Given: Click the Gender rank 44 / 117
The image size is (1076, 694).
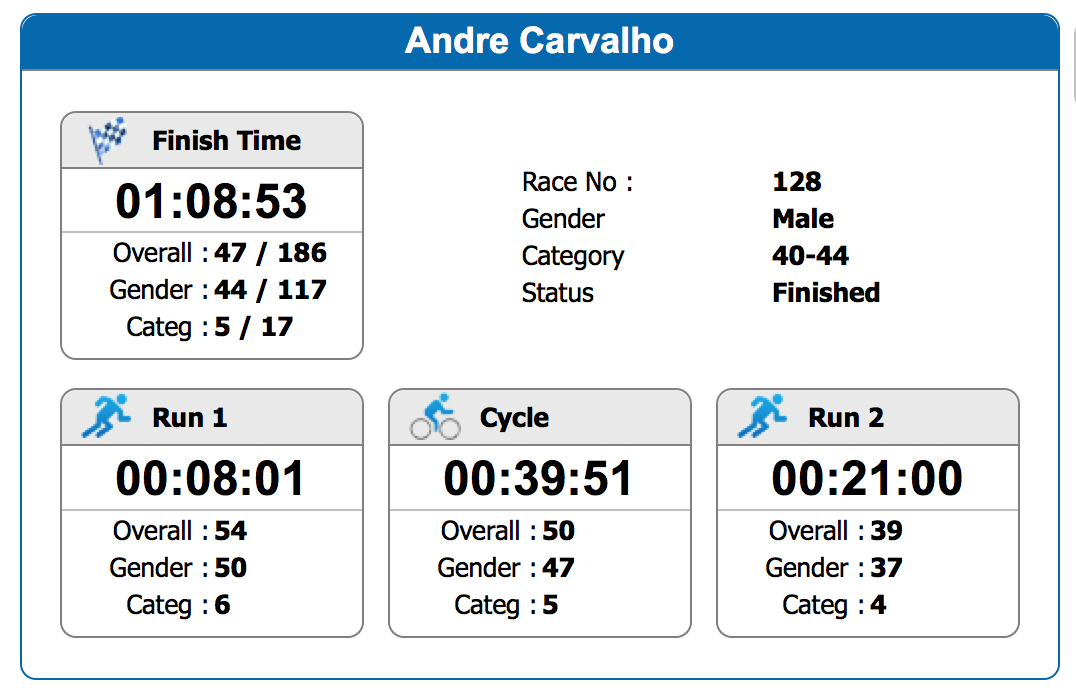Looking at the screenshot, I should (270, 290).
